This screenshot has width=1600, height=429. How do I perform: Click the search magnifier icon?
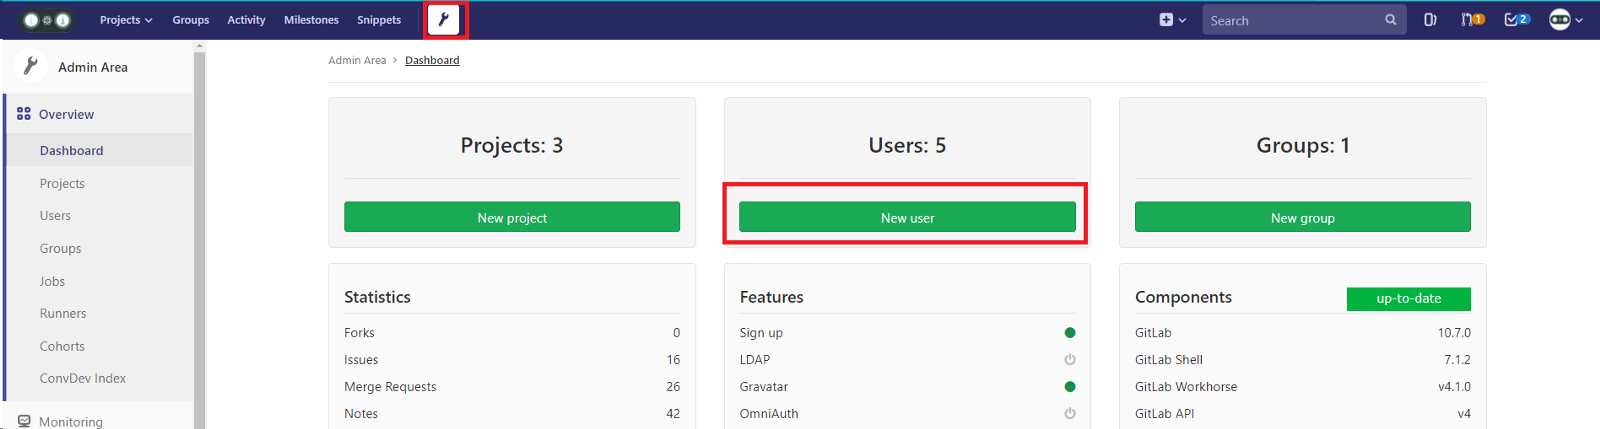click(1390, 20)
